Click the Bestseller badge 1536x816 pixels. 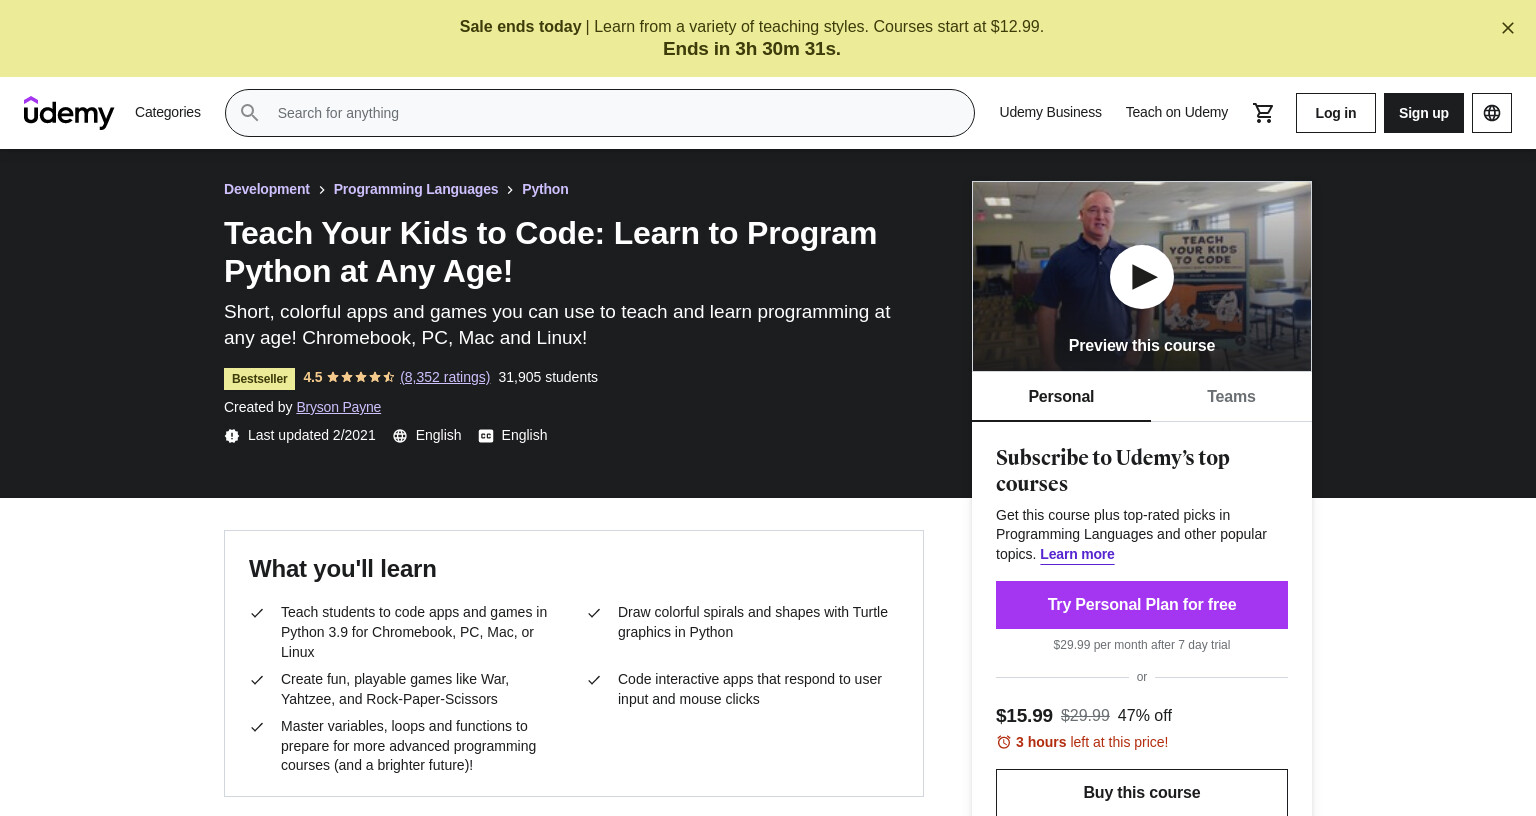pos(260,379)
